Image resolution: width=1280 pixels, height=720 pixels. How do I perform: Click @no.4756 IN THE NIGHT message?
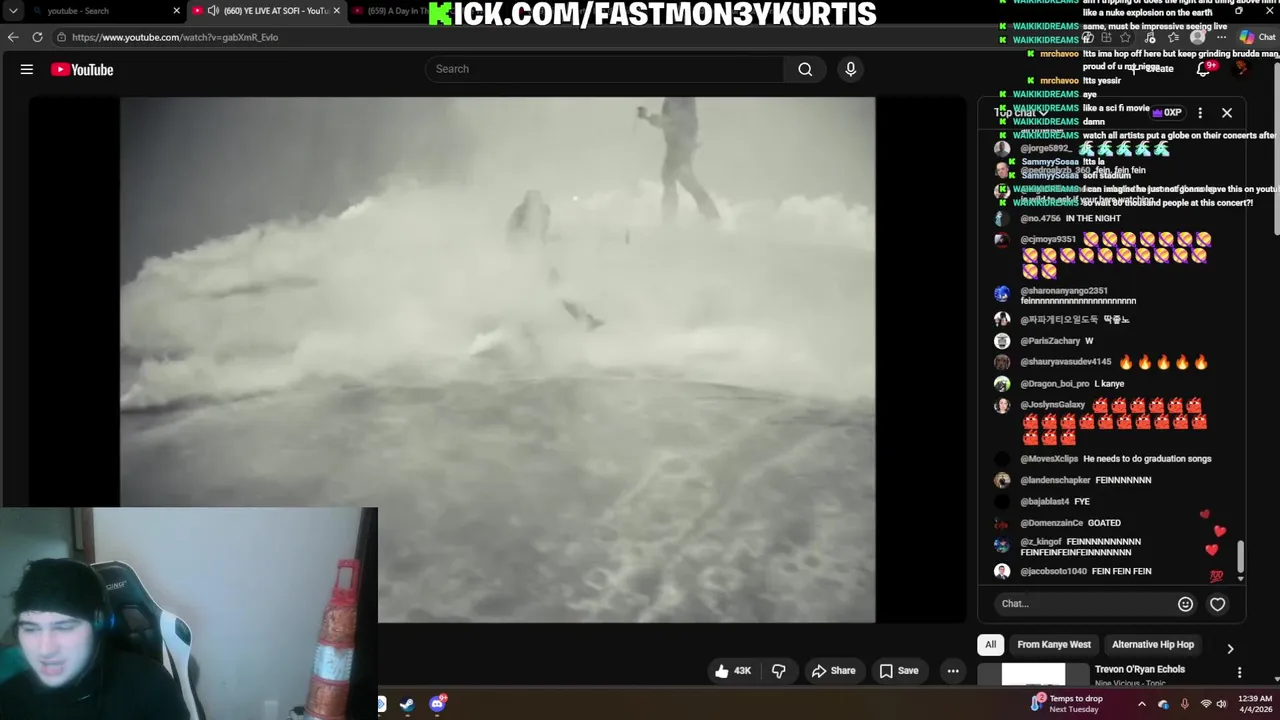coord(1058,219)
